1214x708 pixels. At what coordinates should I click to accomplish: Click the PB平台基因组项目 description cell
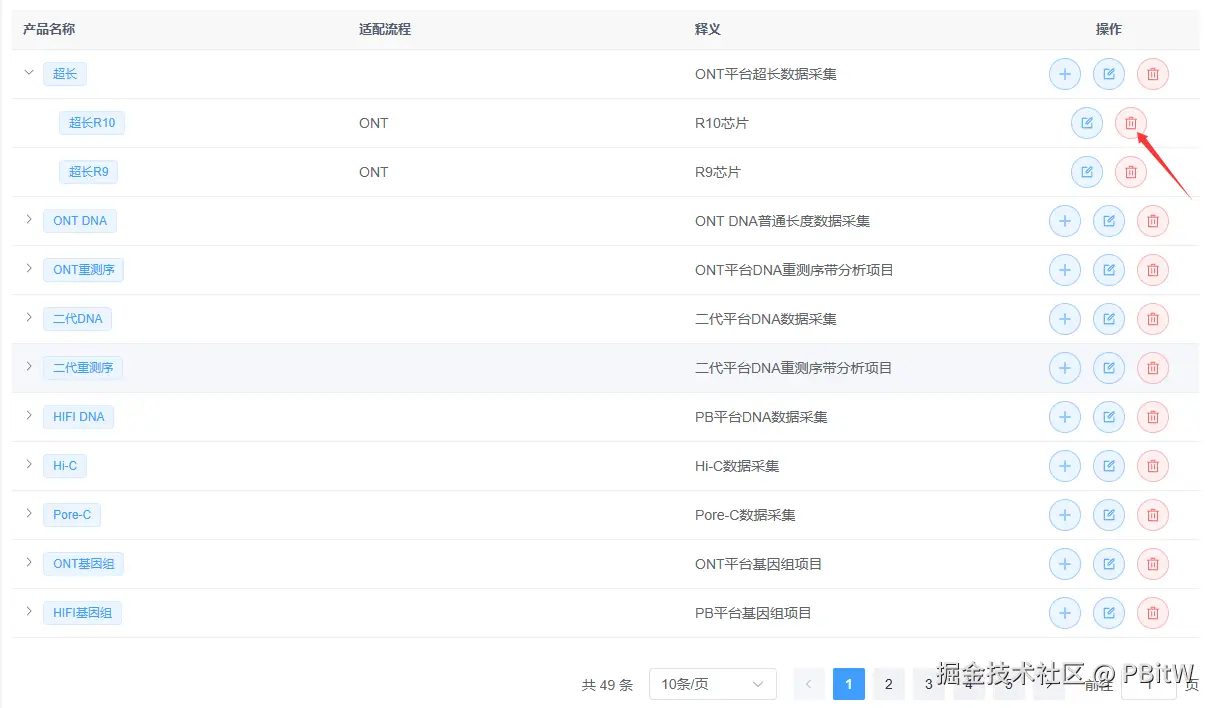point(753,613)
